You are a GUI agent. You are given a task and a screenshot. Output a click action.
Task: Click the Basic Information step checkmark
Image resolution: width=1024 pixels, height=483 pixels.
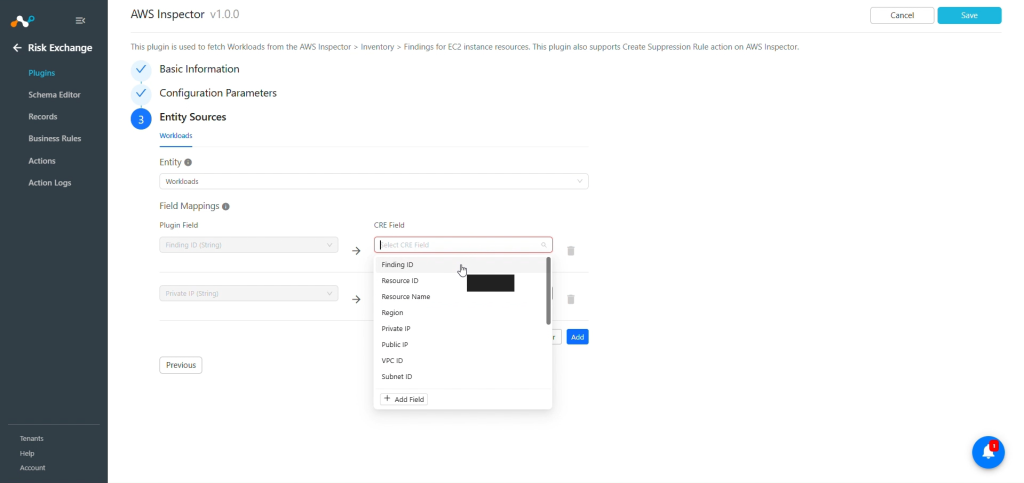click(141, 69)
